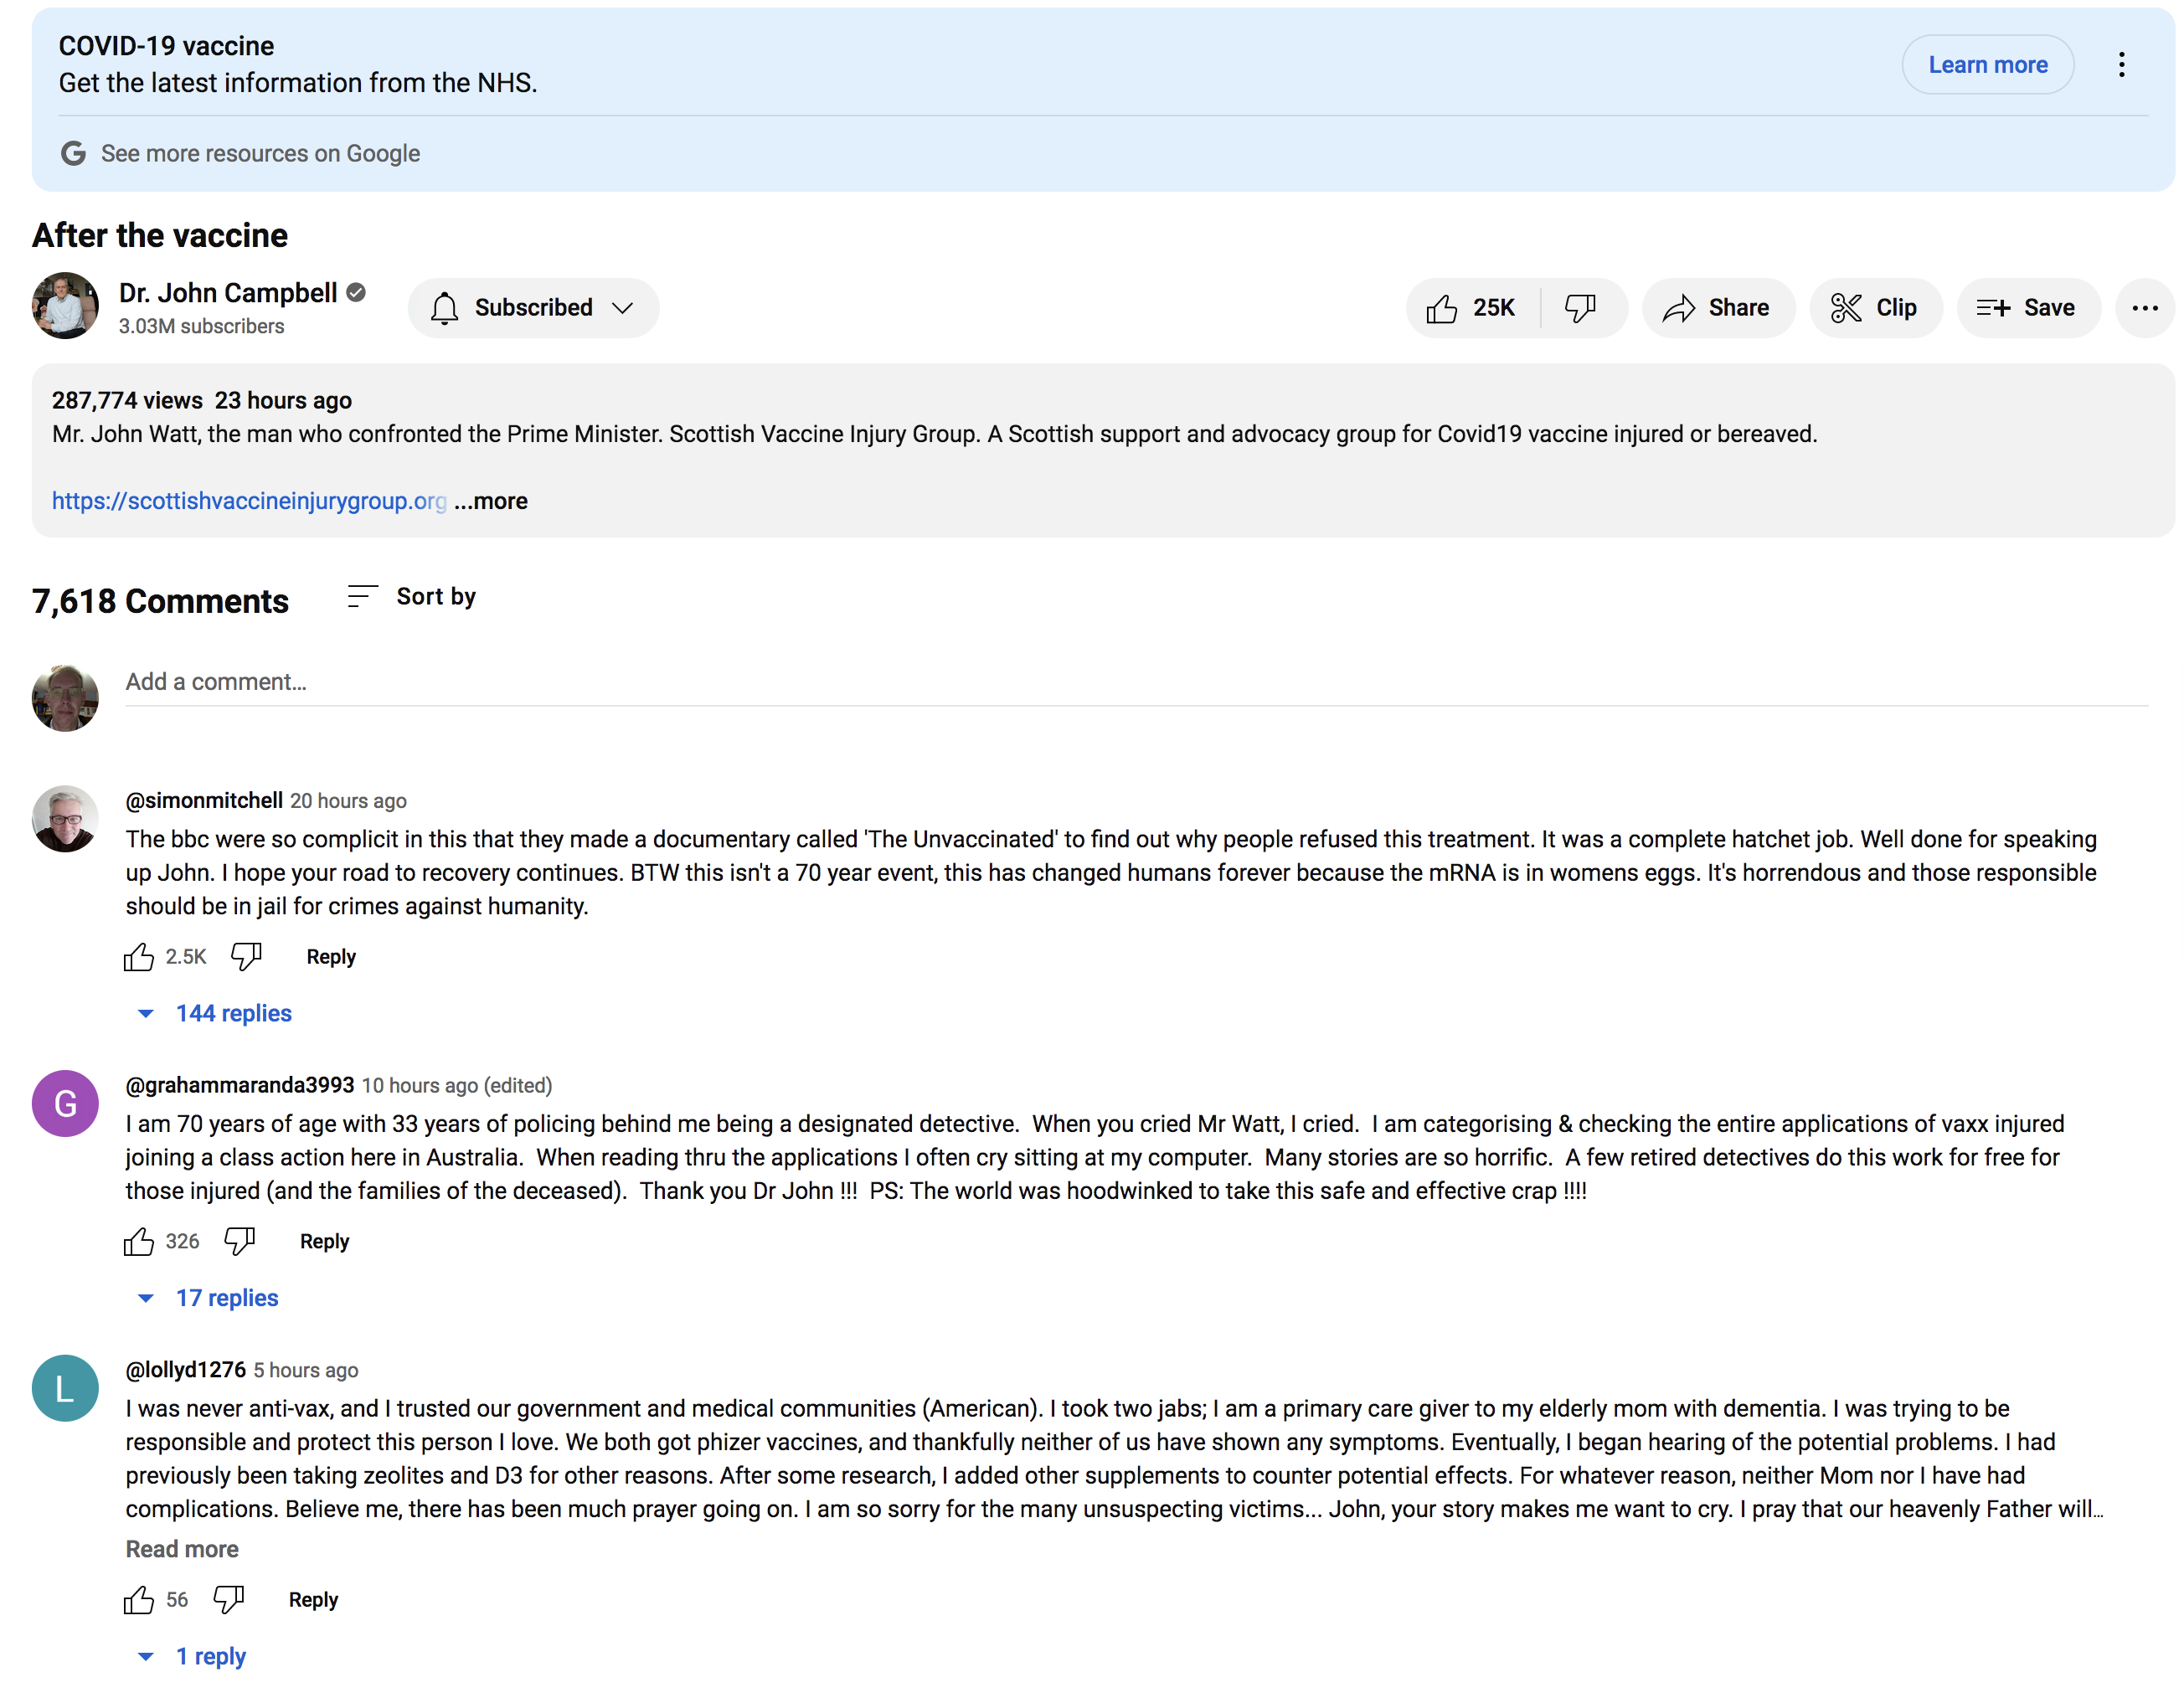Open the Share video dialog

[1717, 308]
